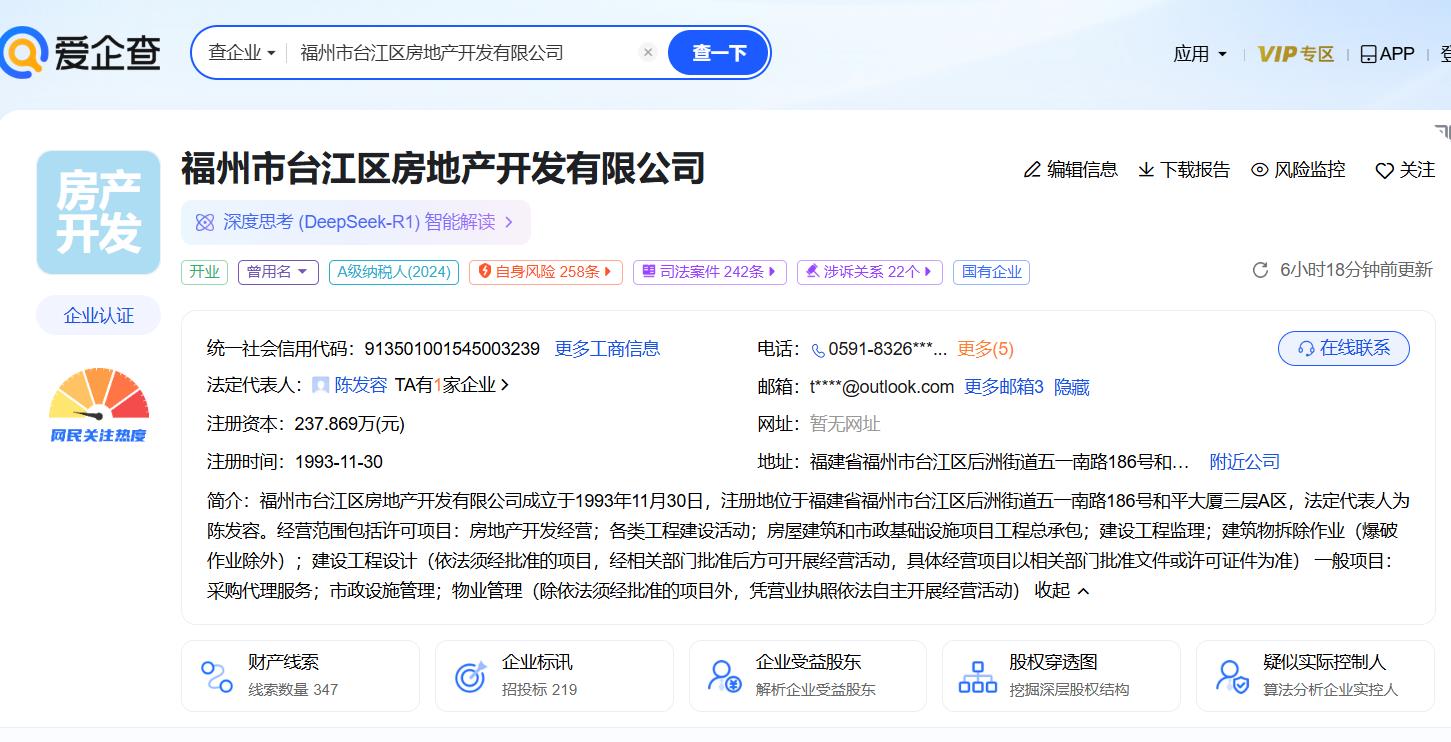
Task: Follow company via 关注 heart icon
Action: (1384, 171)
